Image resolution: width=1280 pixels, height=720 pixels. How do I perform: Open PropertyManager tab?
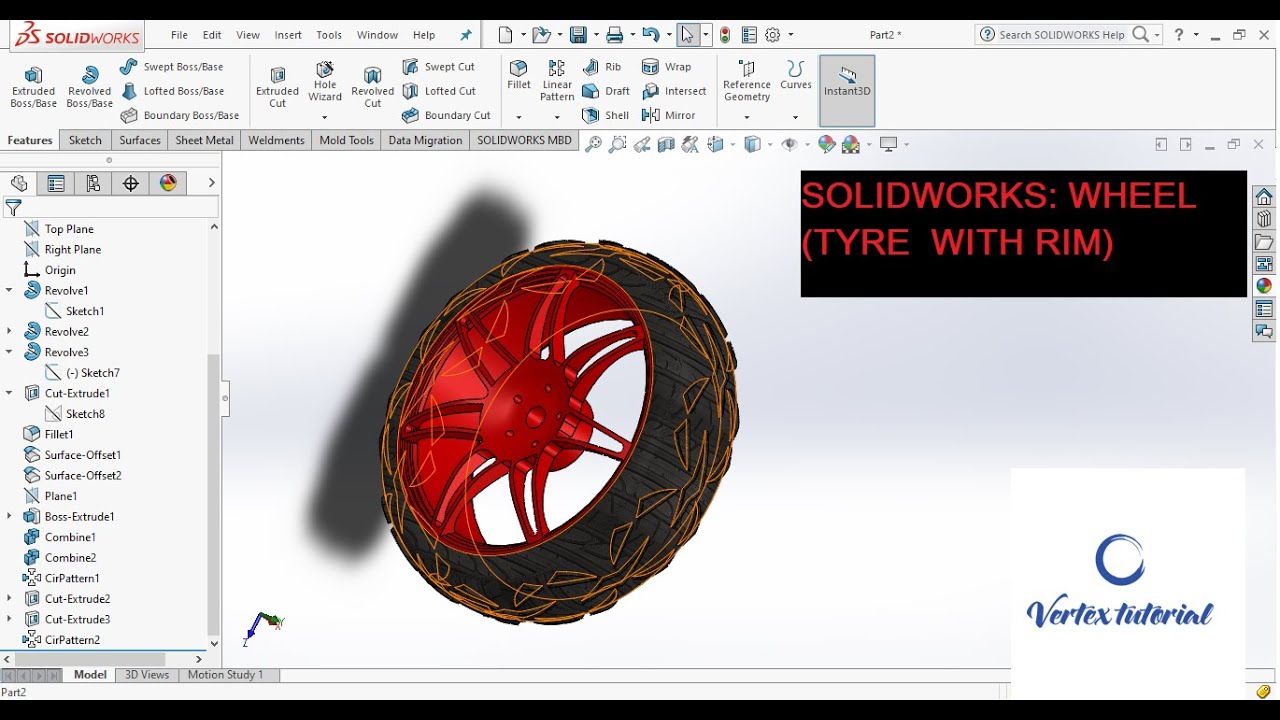click(56, 183)
